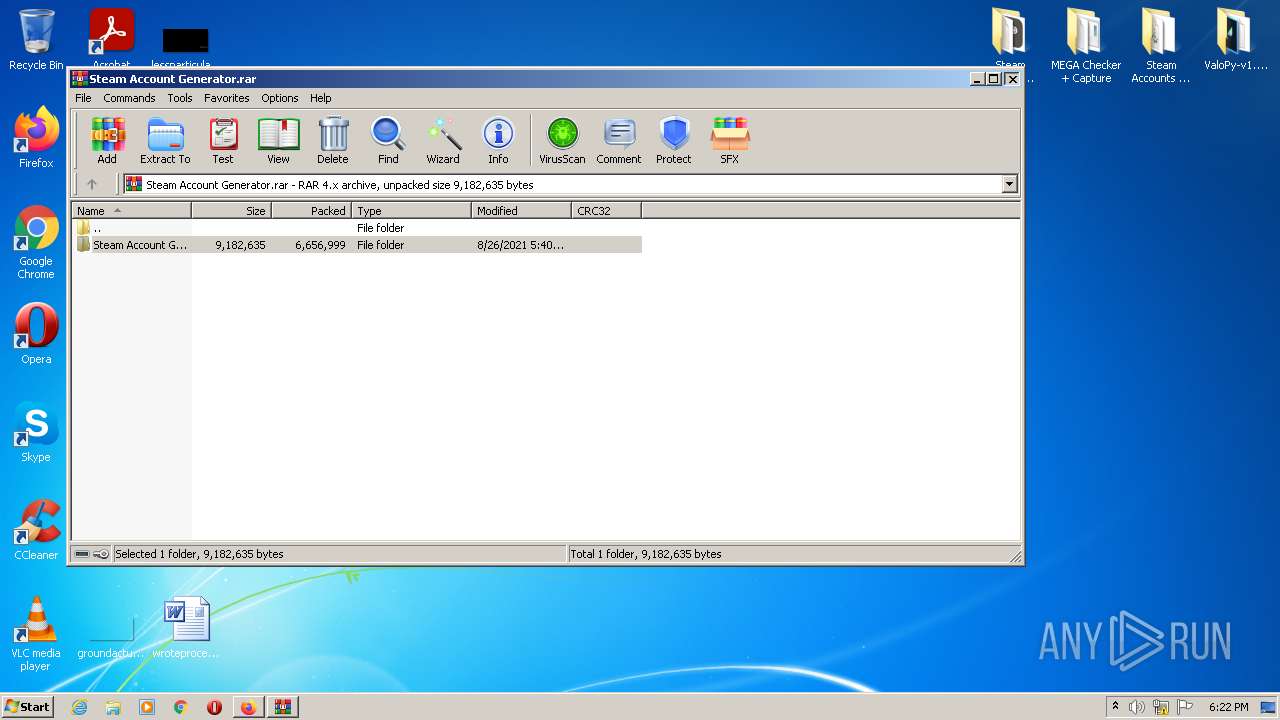Image resolution: width=1280 pixels, height=720 pixels.
Task: Open WinRAR taskbar button
Action: pos(282,707)
